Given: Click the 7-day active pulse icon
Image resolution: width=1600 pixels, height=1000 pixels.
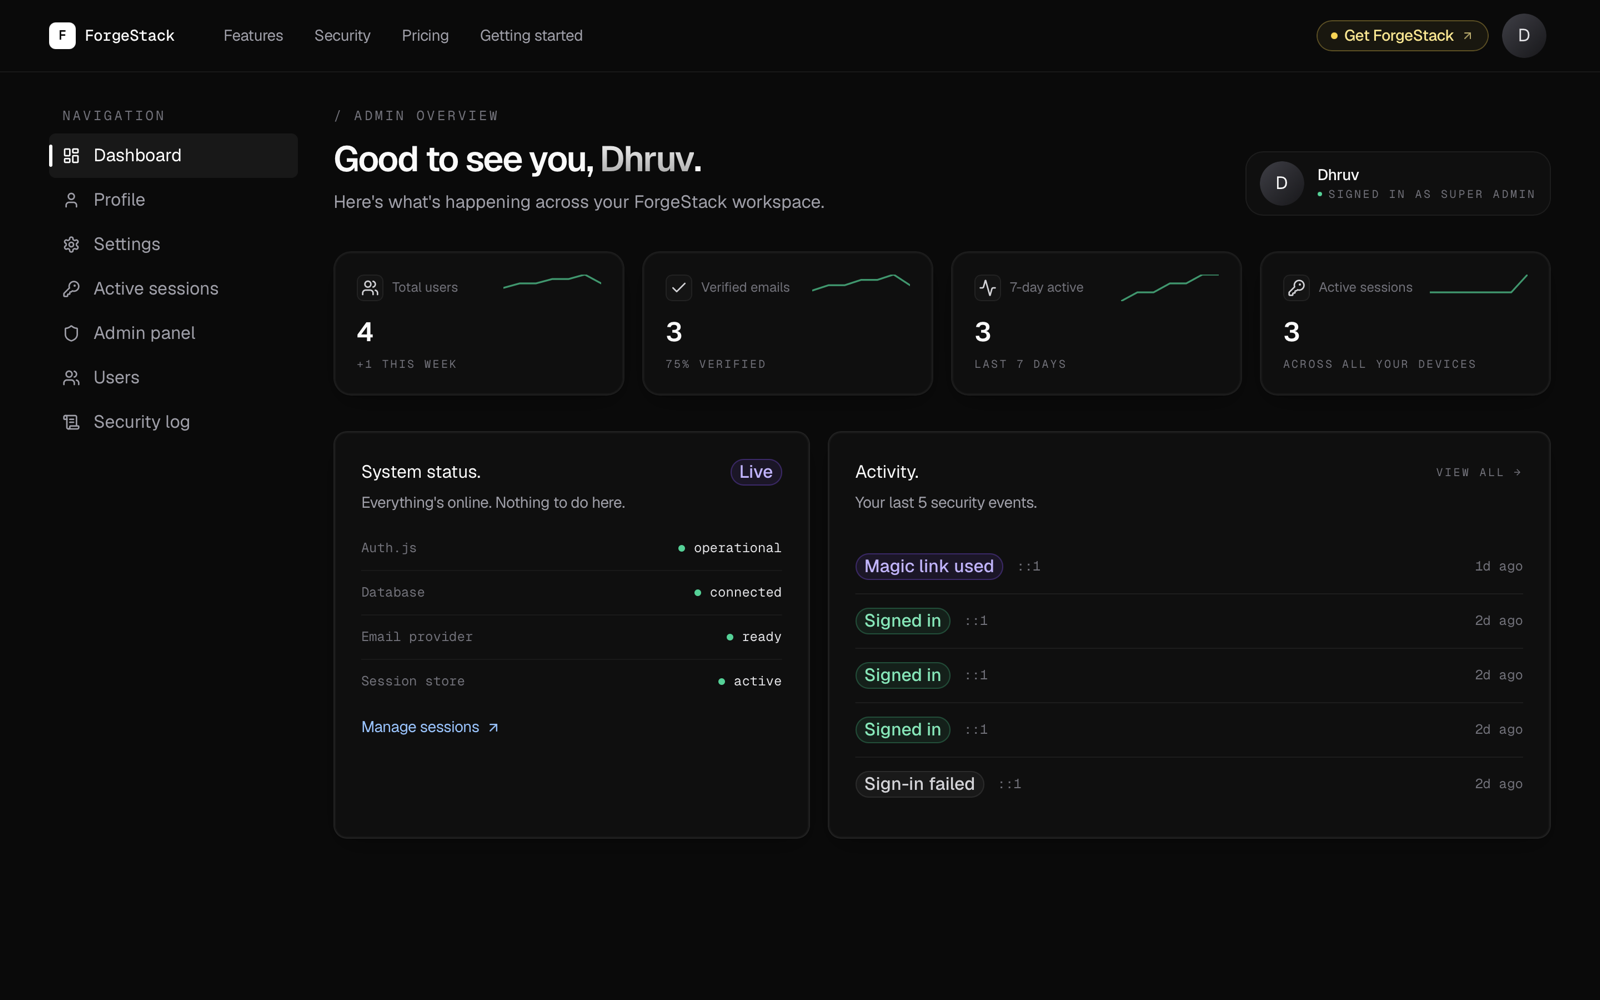Looking at the screenshot, I should point(988,288).
